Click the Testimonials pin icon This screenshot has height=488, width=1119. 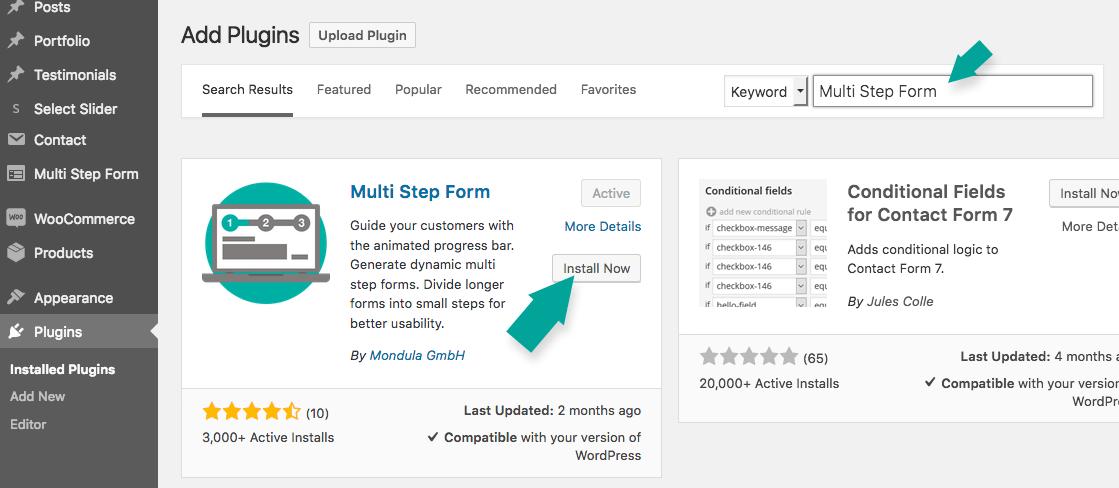16,75
